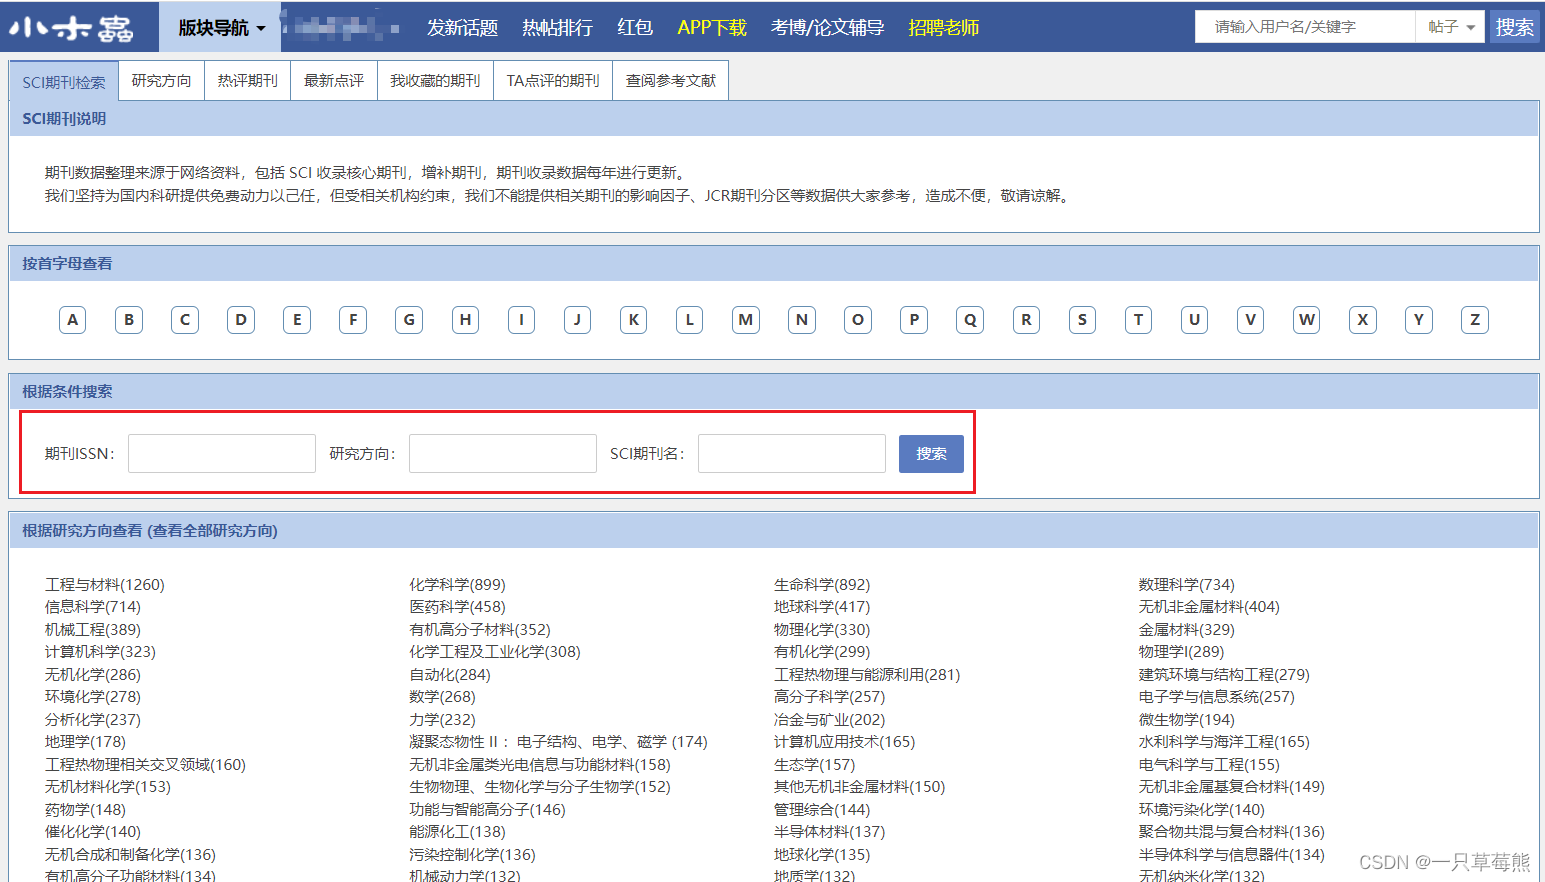This screenshot has width=1545, height=882.
Task: Select letter S journal filter
Action: pos(1082,320)
